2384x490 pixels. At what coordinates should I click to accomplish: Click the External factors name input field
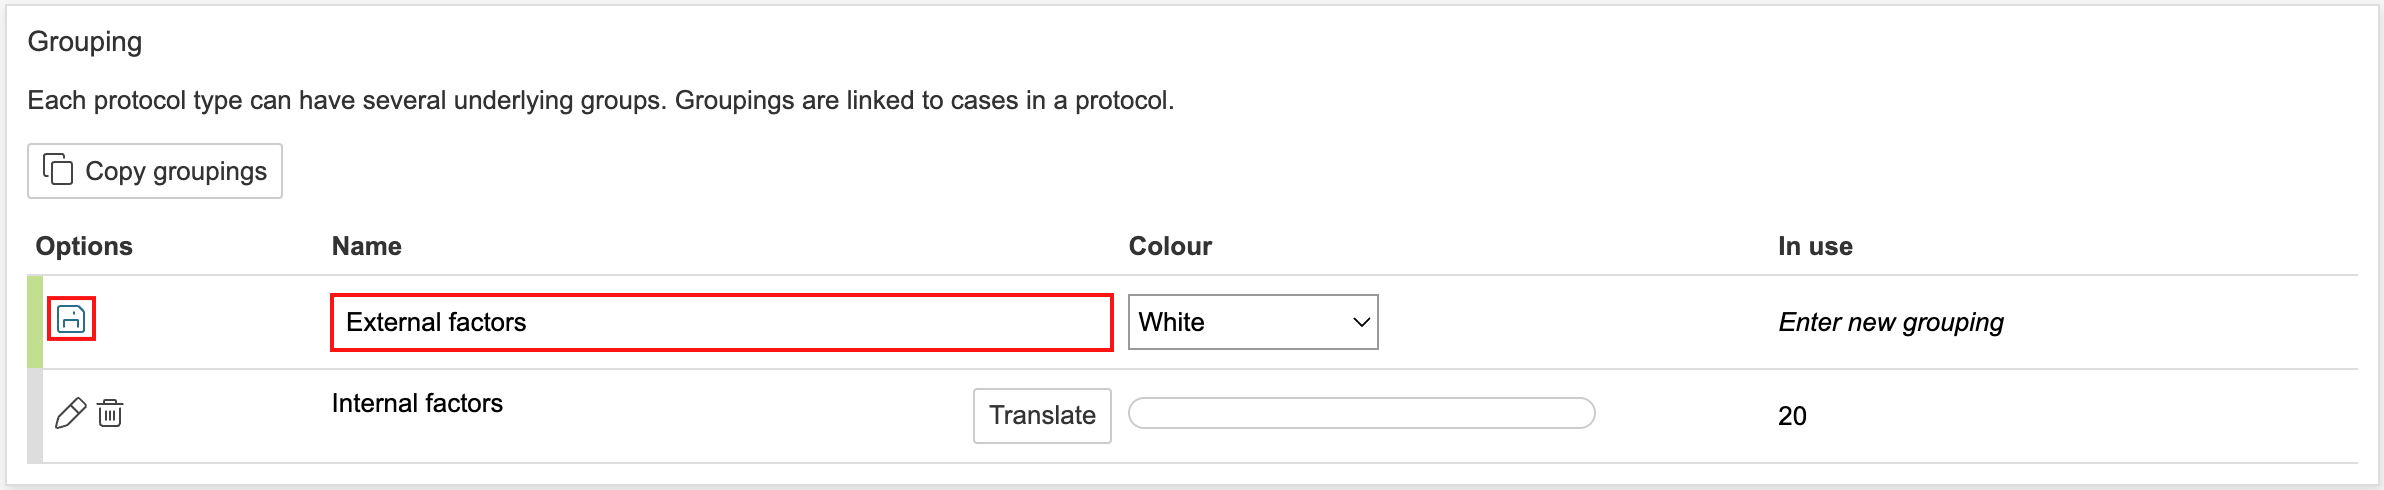point(720,322)
